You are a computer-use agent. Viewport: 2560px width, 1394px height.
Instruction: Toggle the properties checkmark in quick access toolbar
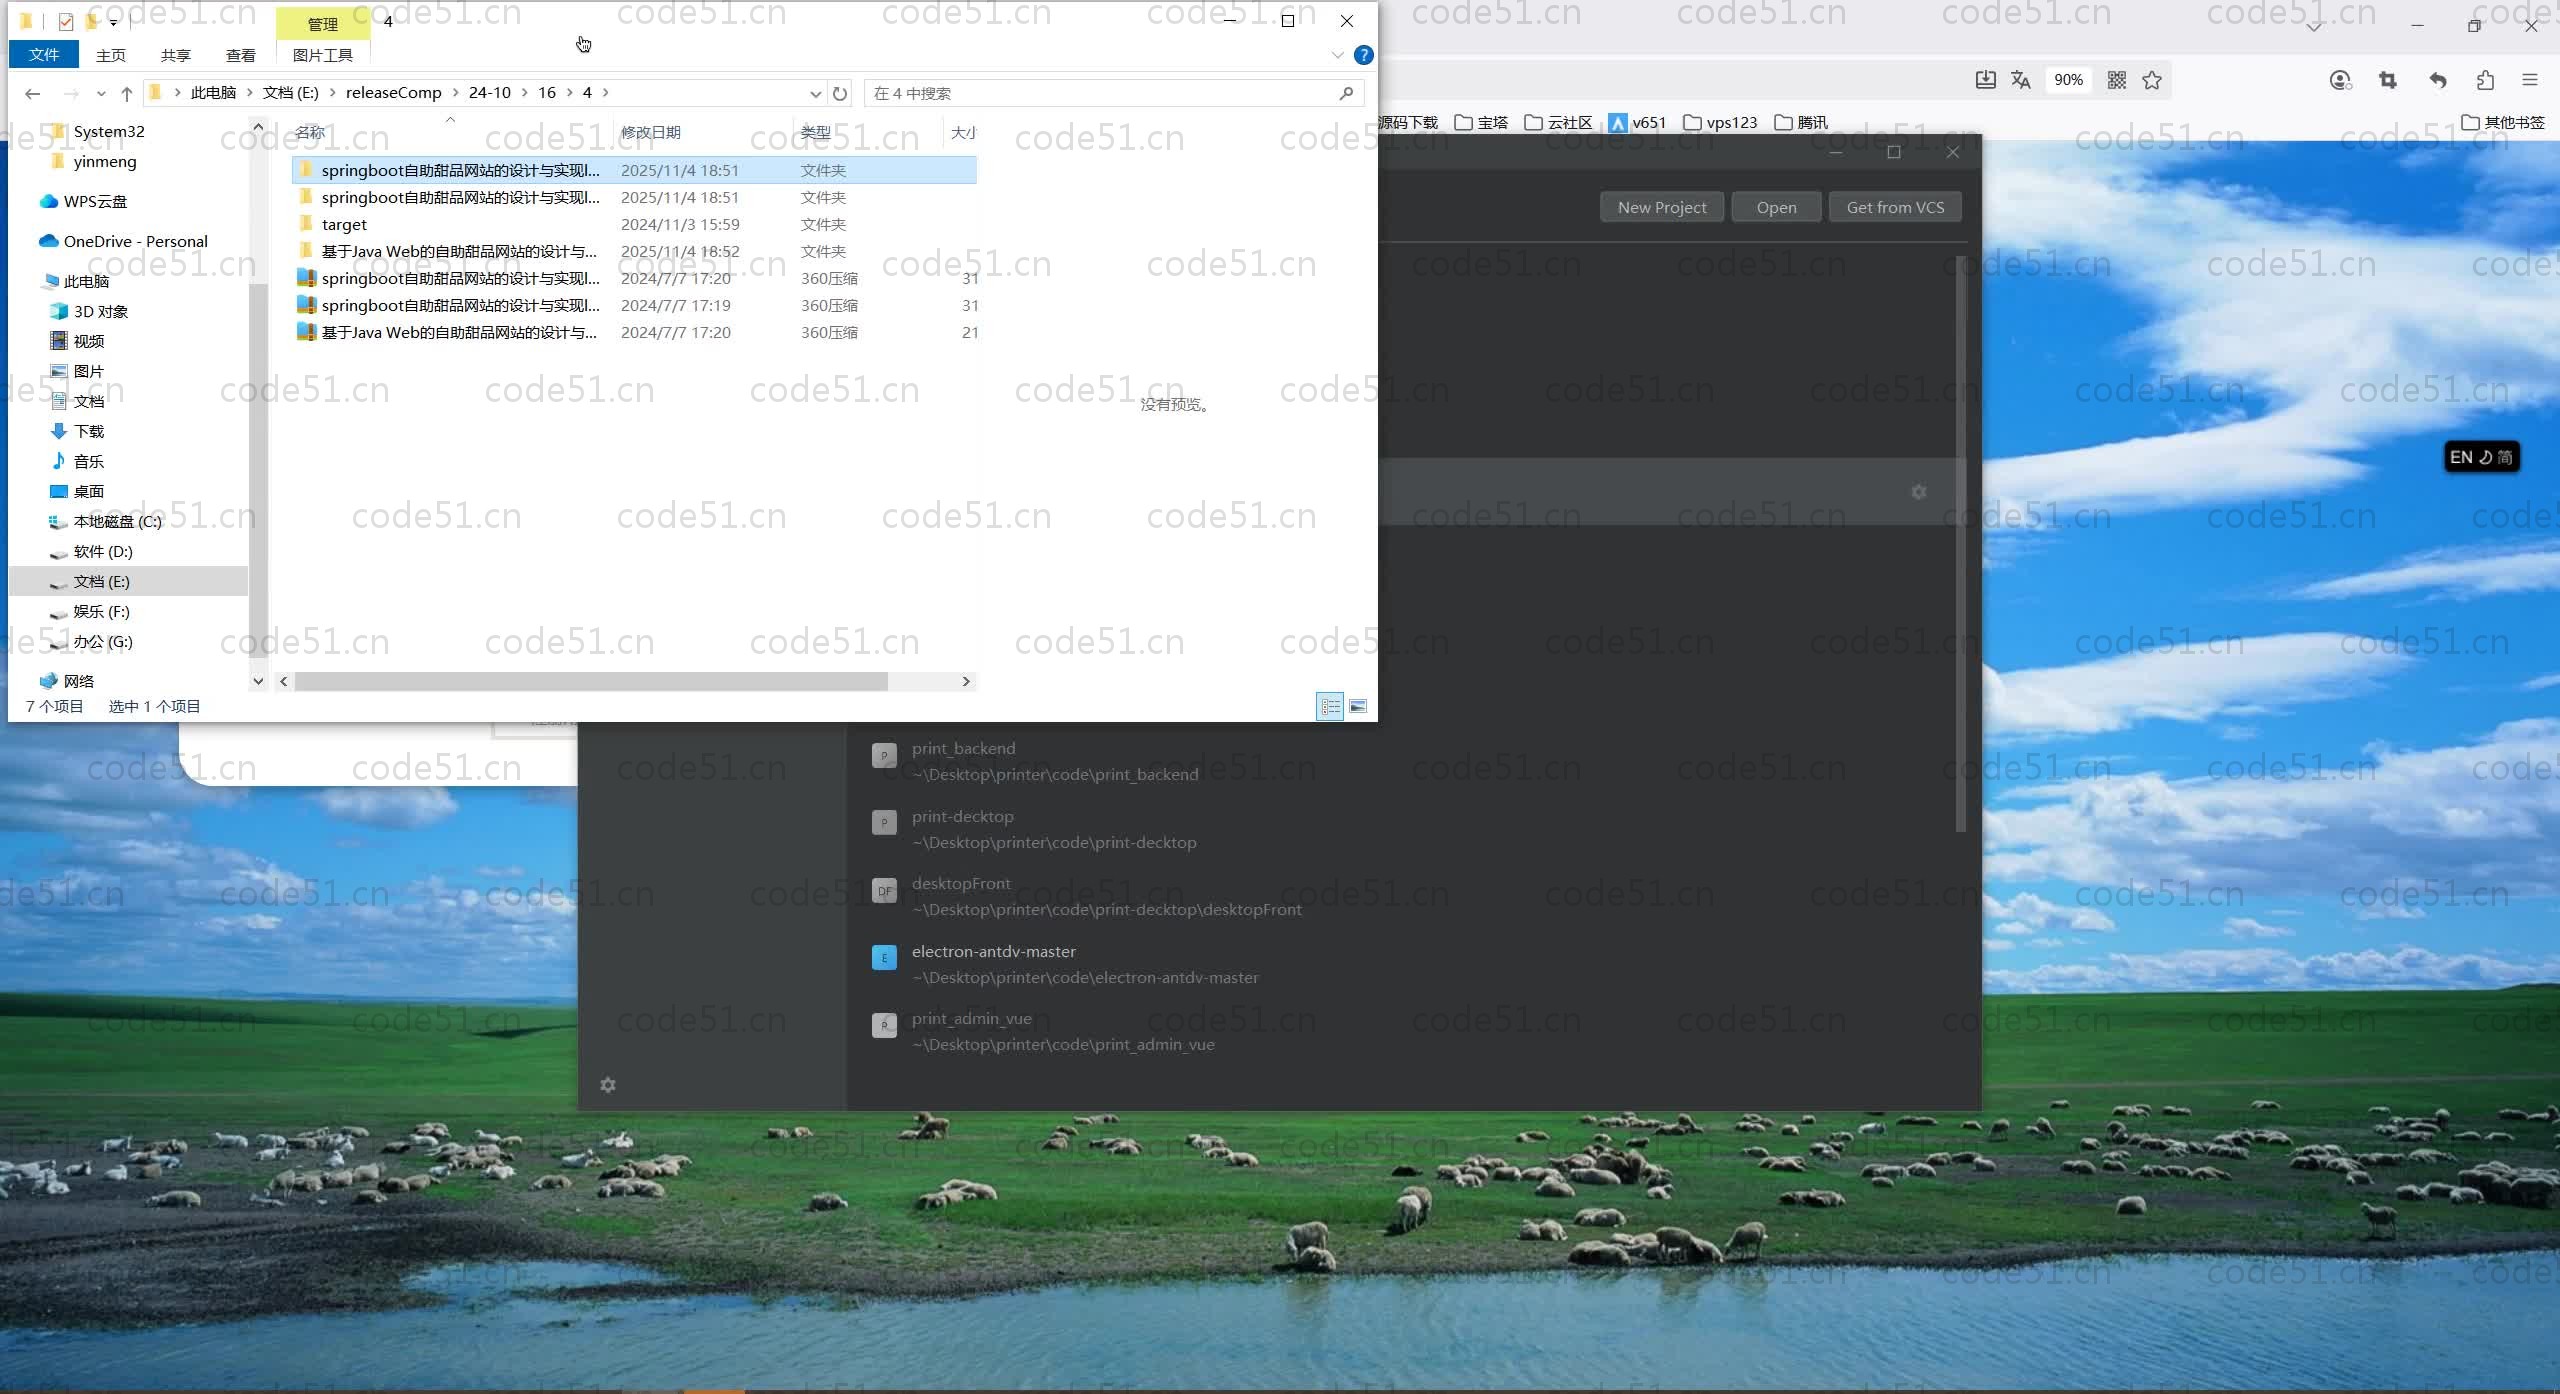tap(66, 21)
